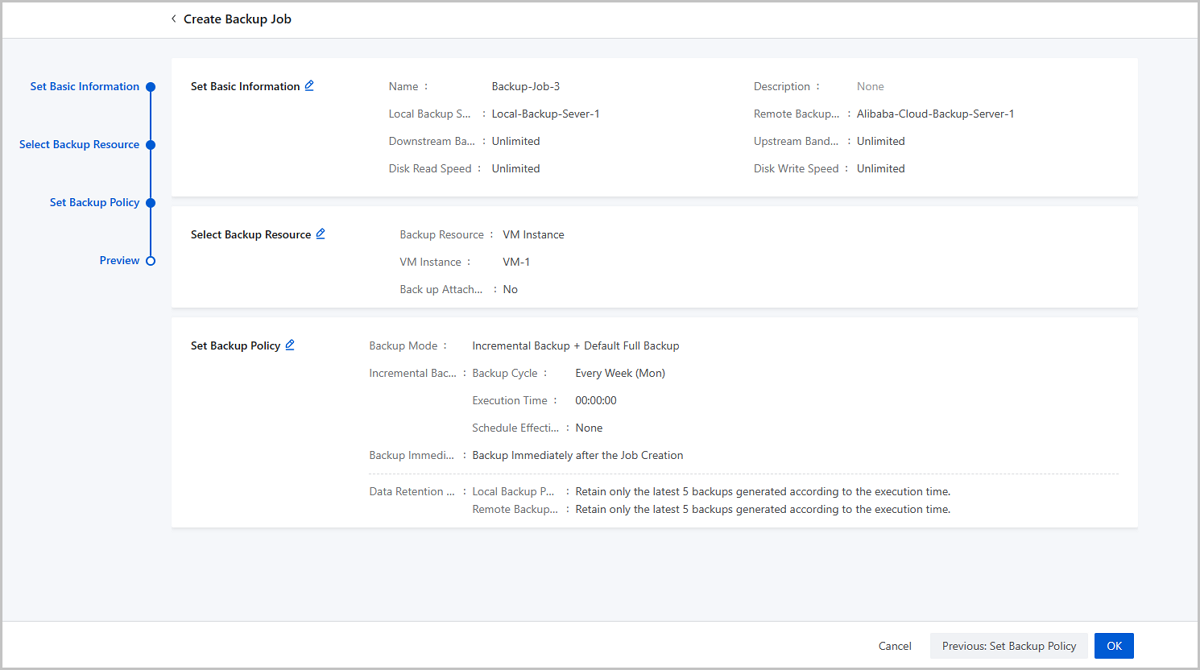Viewport: 1200px width, 670px height.
Task: Switch to Set Backup Policy step in sidebar
Action: pyautogui.click(x=94, y=203)
